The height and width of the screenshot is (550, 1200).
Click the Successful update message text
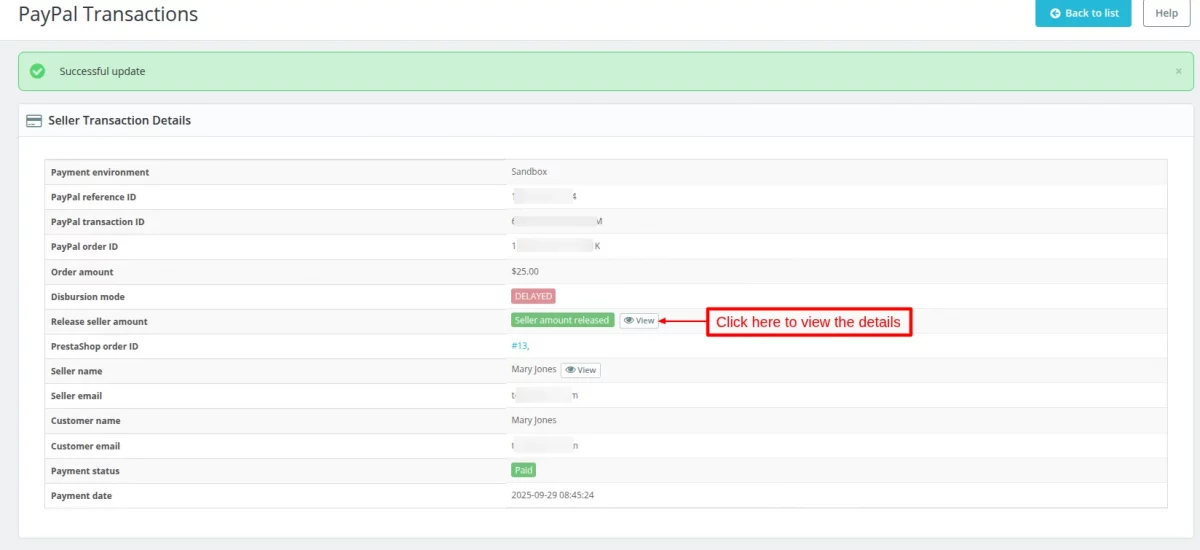coord(102,71)
